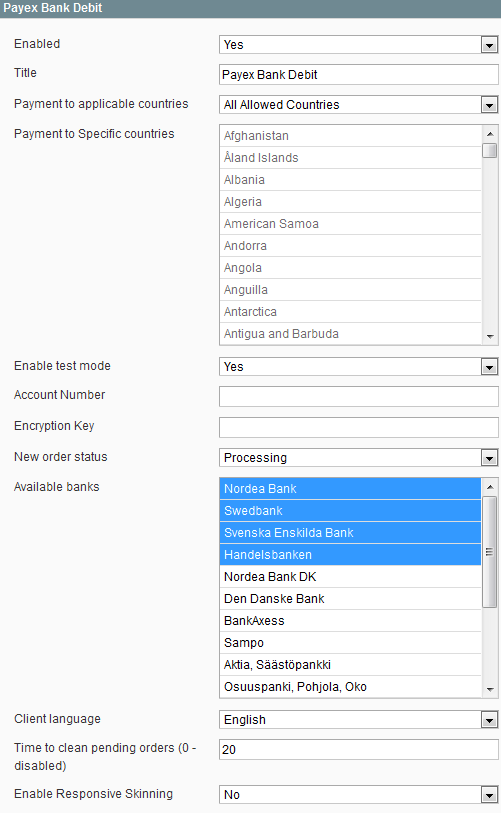Open the Enabled dropdown

pos(358,45)
